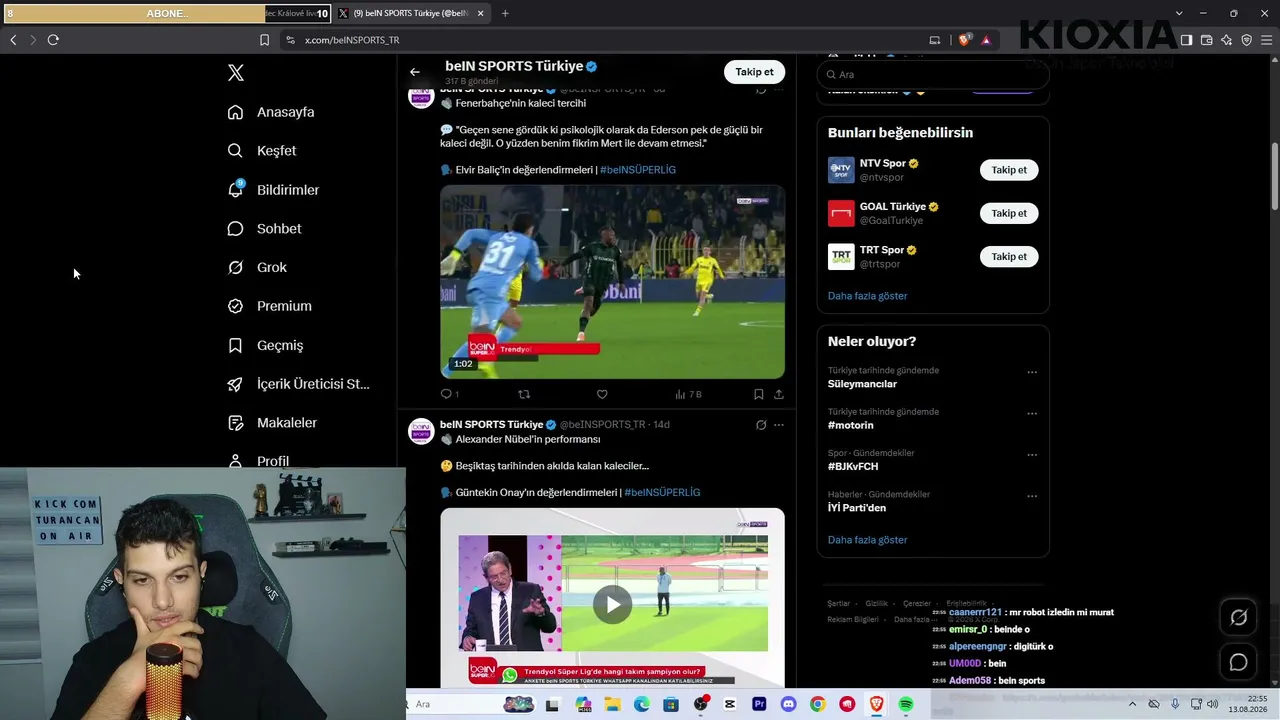Open Brave Wallet icon
Image resolution: width=1280 pixels, height=720 pixels.
1206,40
